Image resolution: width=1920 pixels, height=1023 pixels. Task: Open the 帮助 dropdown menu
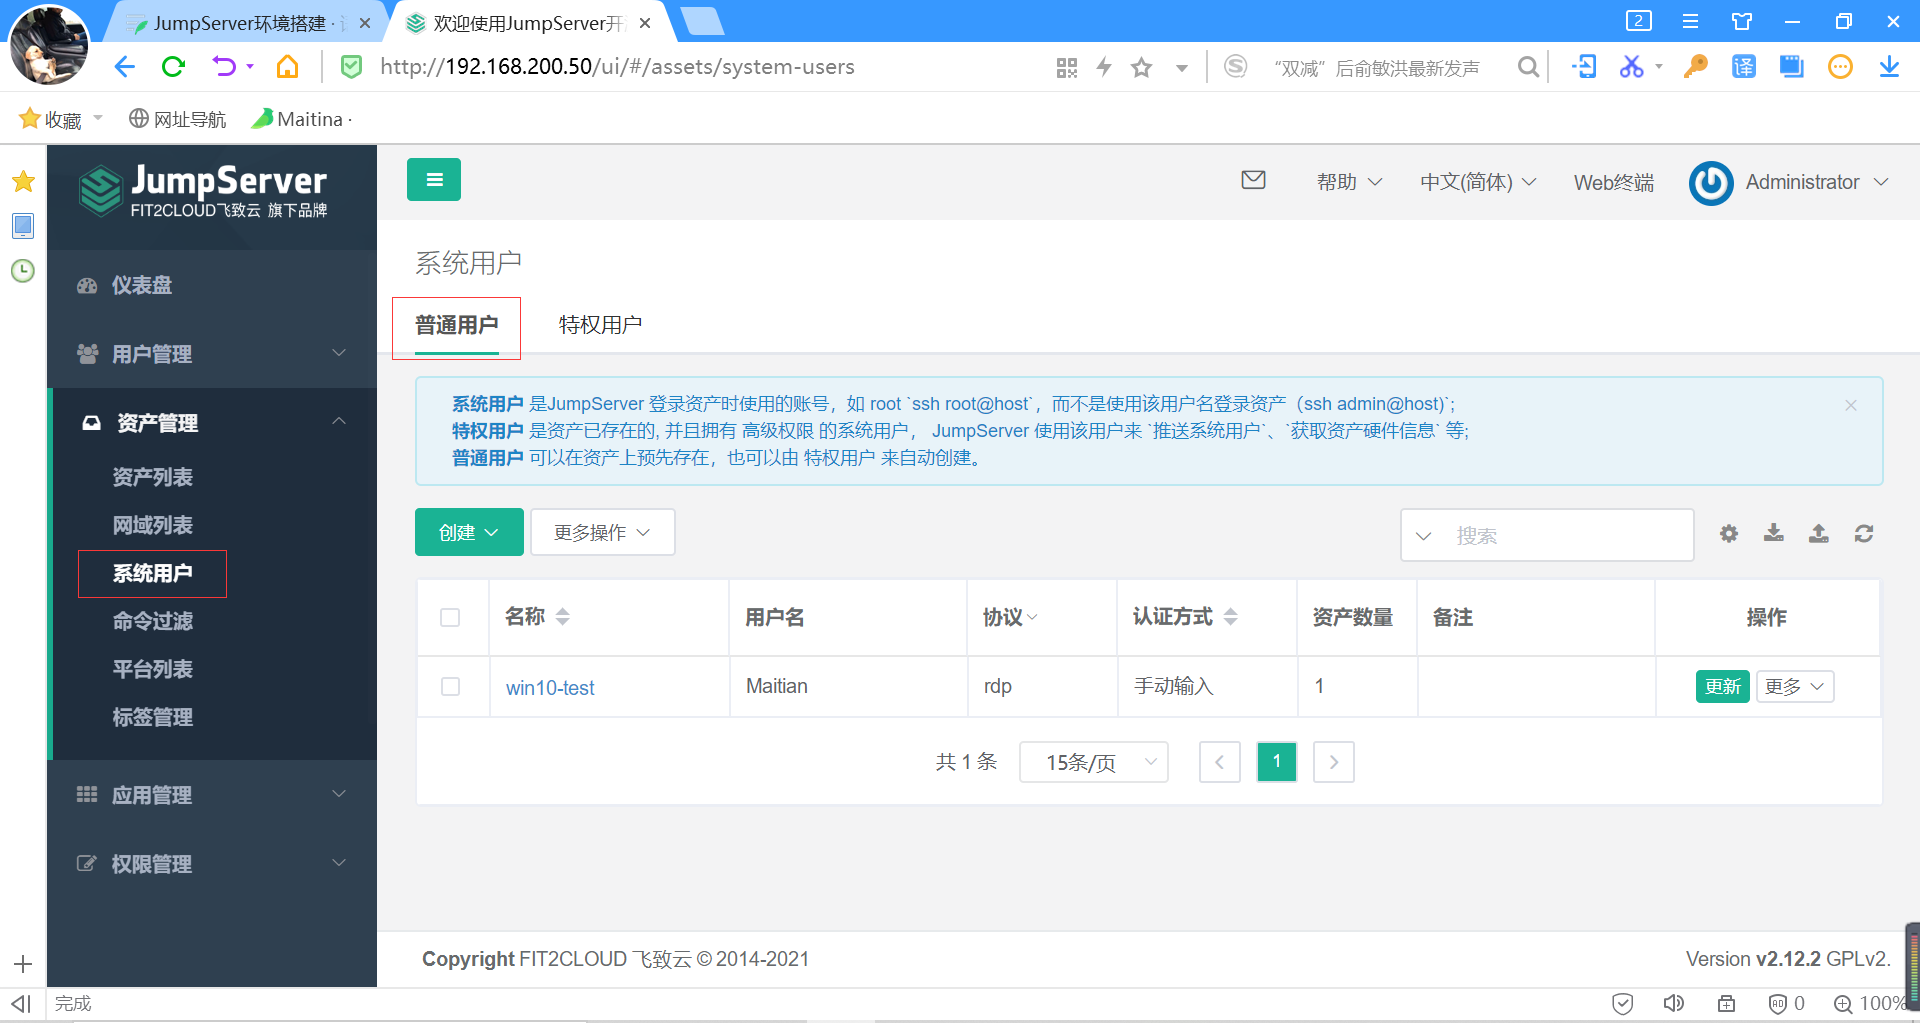point(1349,182)
